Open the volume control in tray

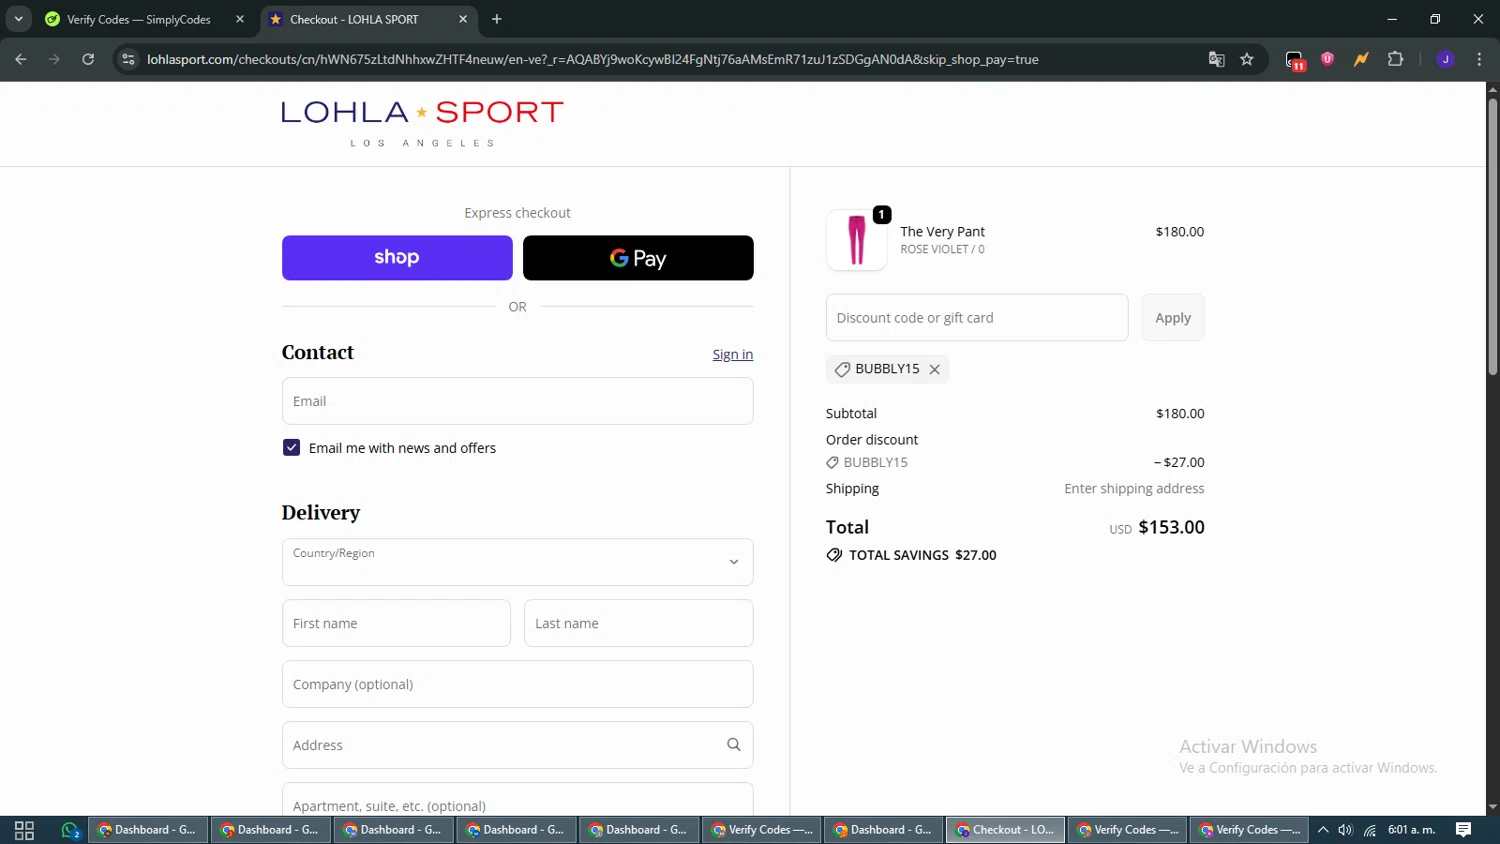pos(1345,830)
